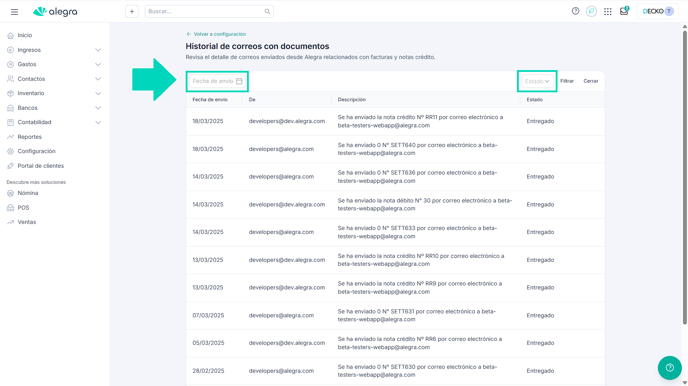Click the Contactos sidebar icon
The image size is (688, 386).
click(11, 79)
